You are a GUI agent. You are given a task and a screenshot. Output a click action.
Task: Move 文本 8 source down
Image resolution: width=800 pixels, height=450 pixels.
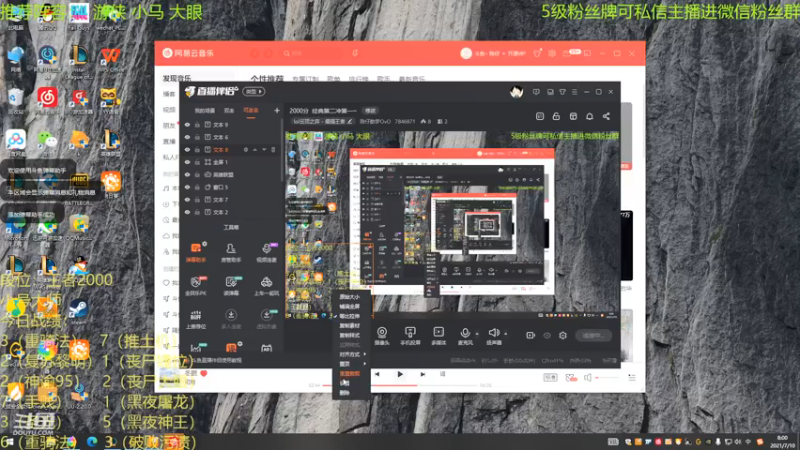[x=264, y=149]
